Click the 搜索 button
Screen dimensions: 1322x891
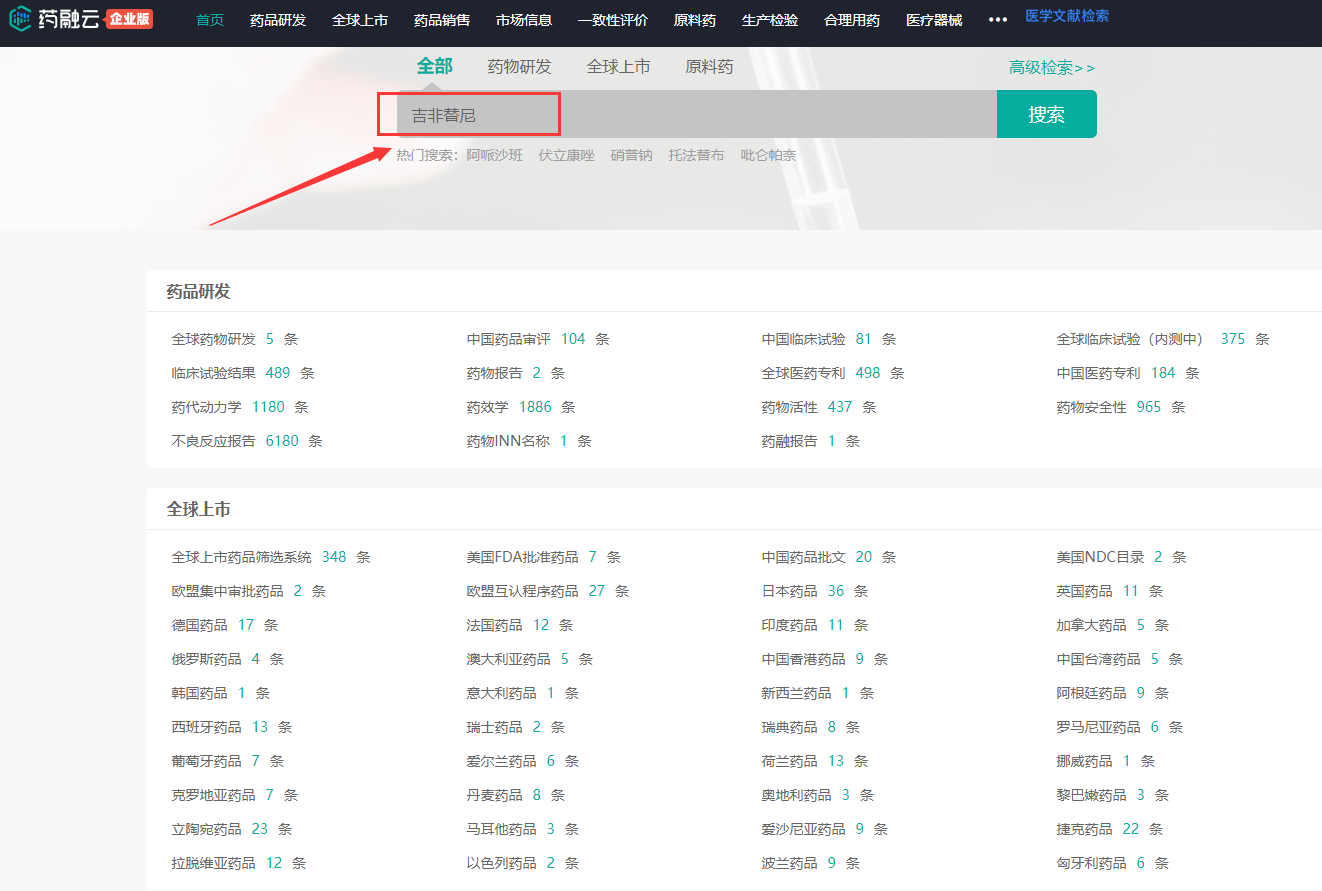(1046, 114)
